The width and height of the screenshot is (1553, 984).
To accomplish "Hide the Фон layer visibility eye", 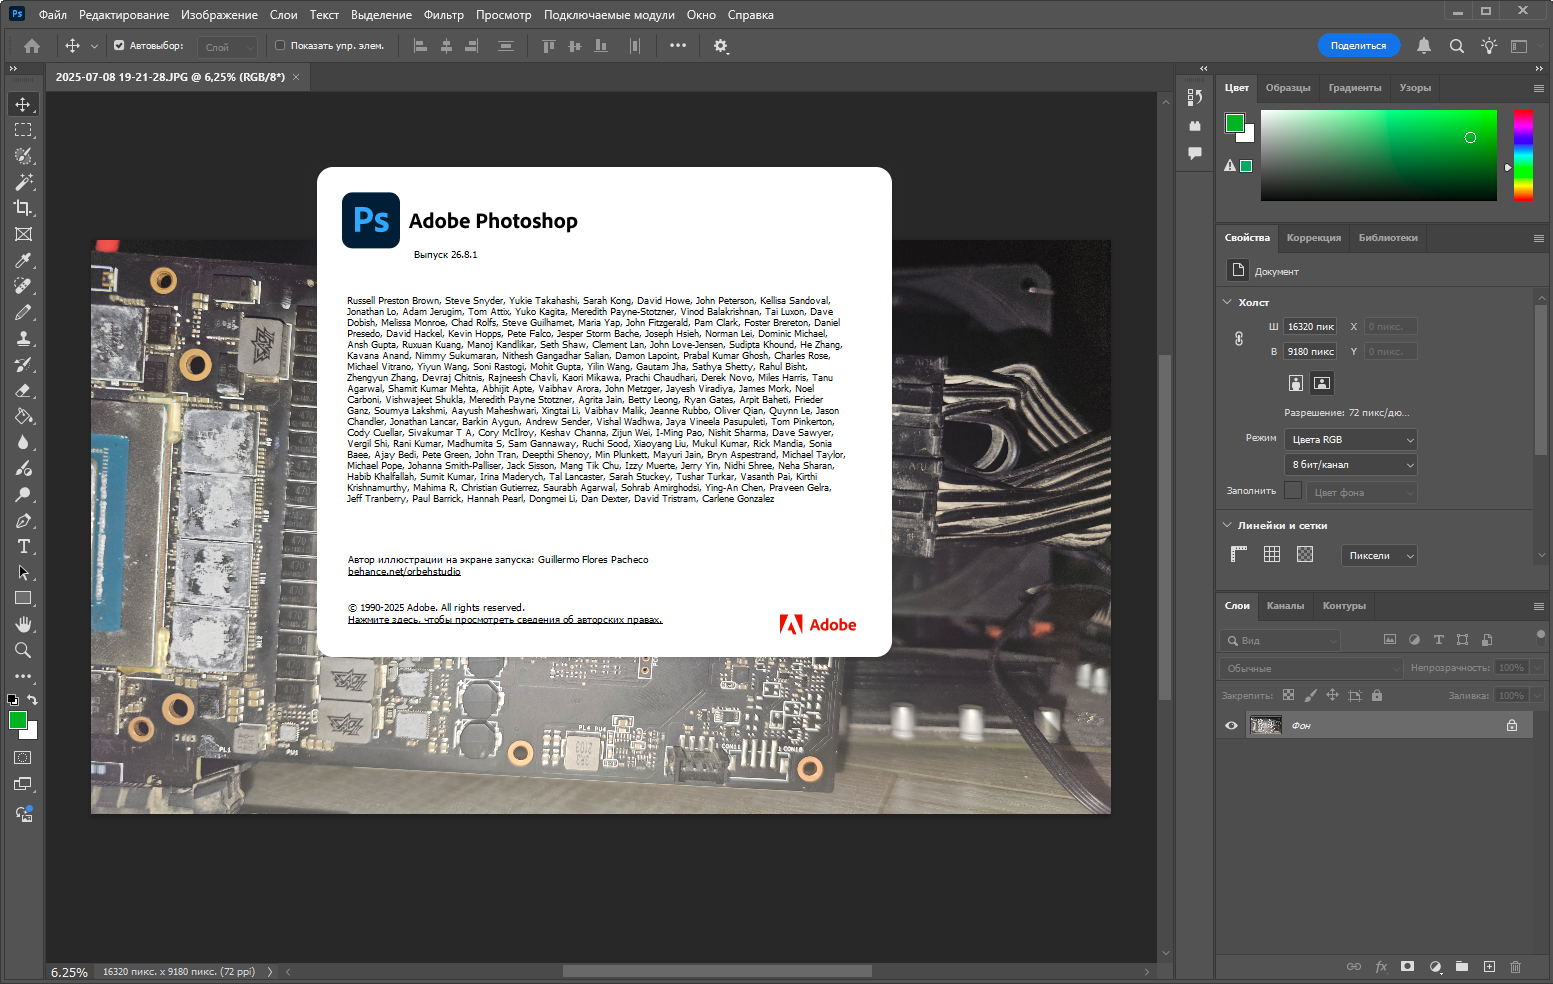I will pos(1231,725).
